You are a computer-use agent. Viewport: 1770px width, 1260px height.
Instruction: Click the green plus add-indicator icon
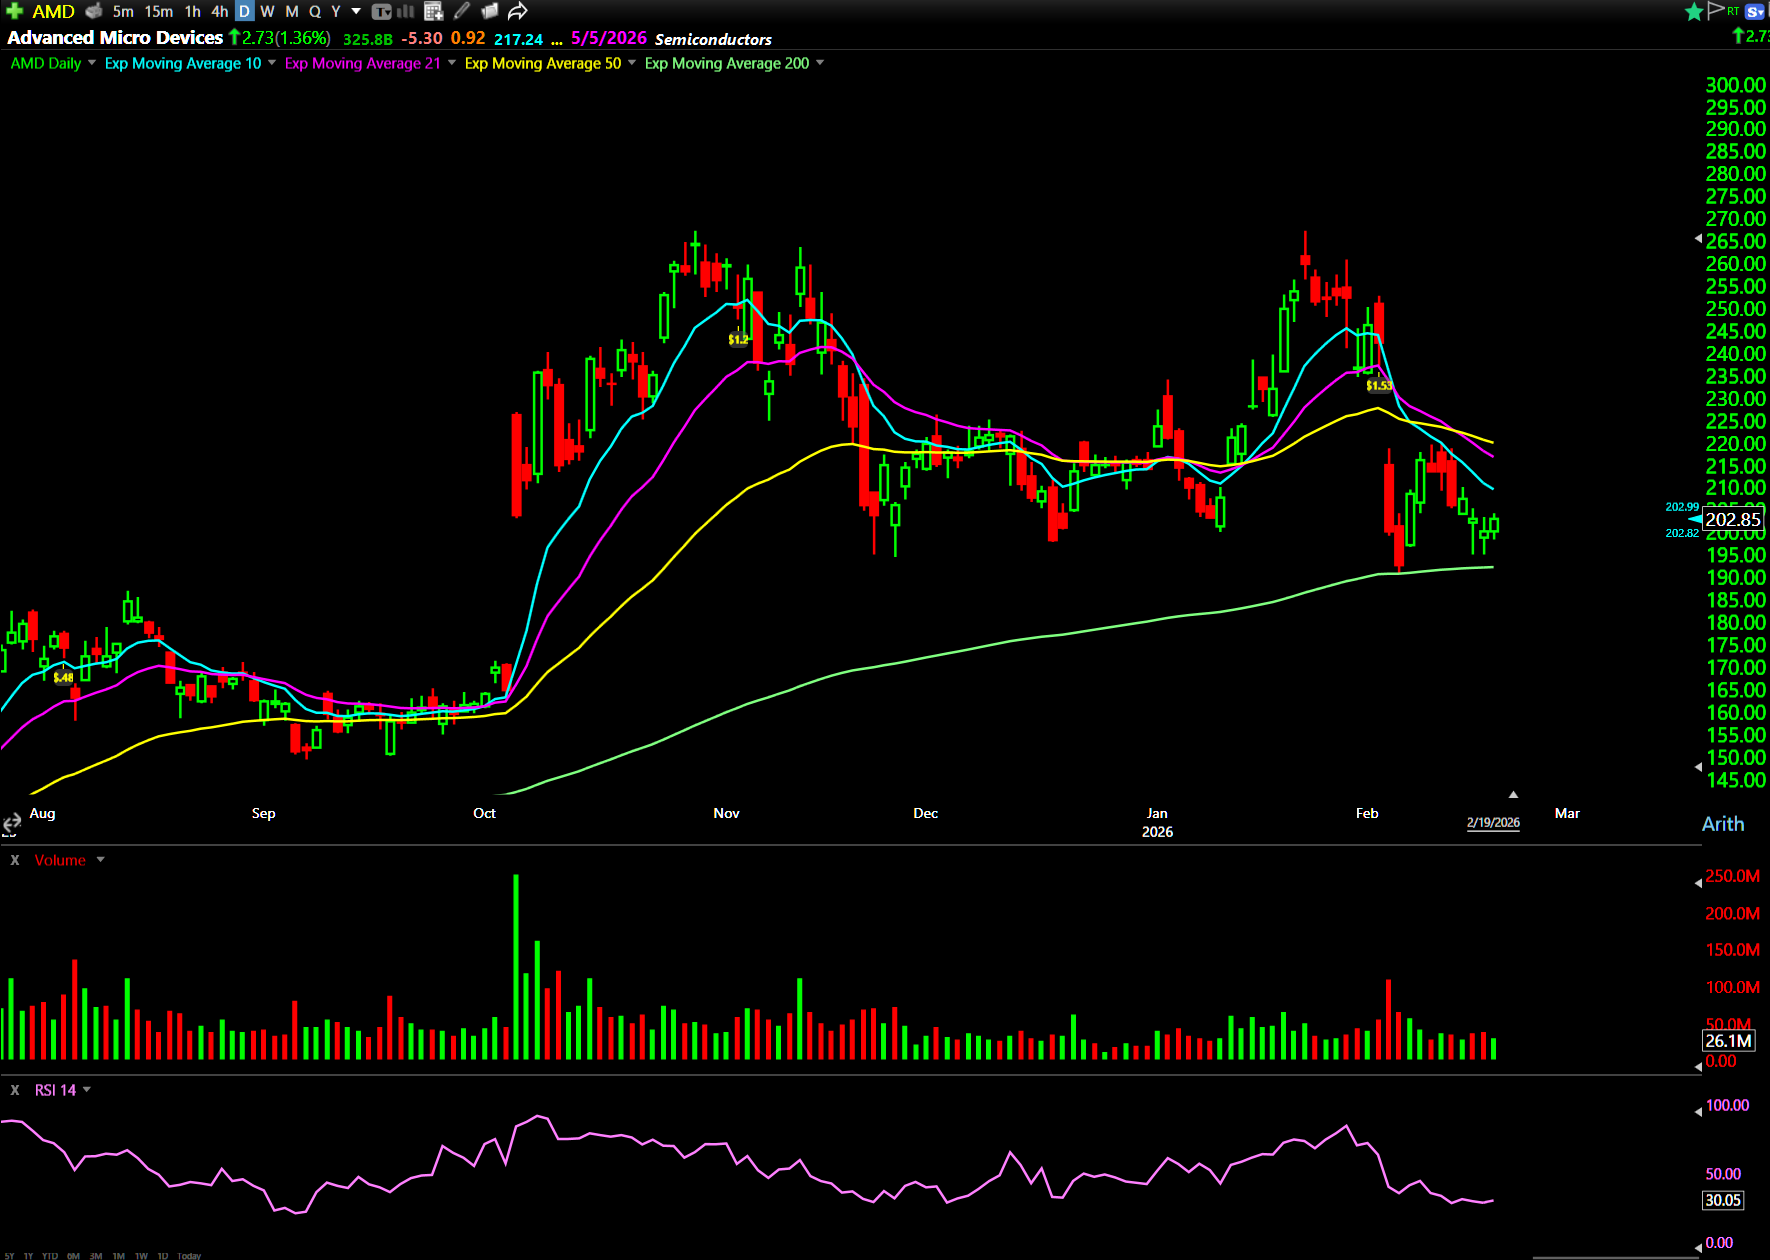14,11
